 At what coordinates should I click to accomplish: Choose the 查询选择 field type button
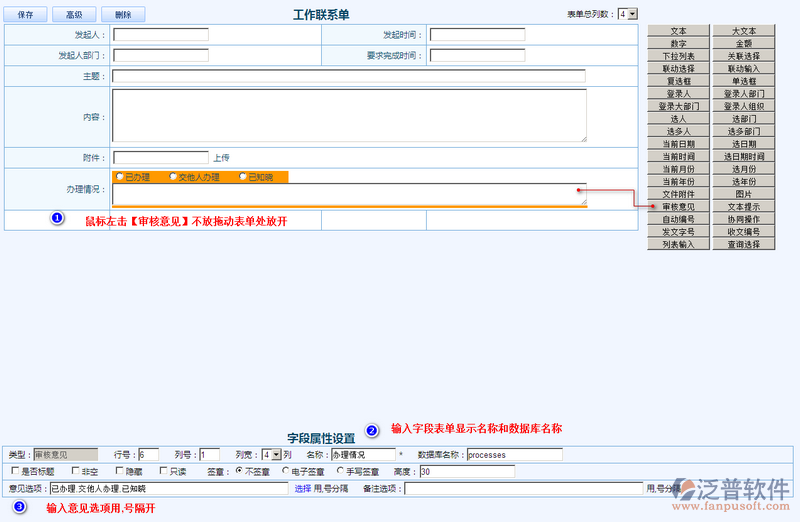pyautogui.click(x=743, y=244)
